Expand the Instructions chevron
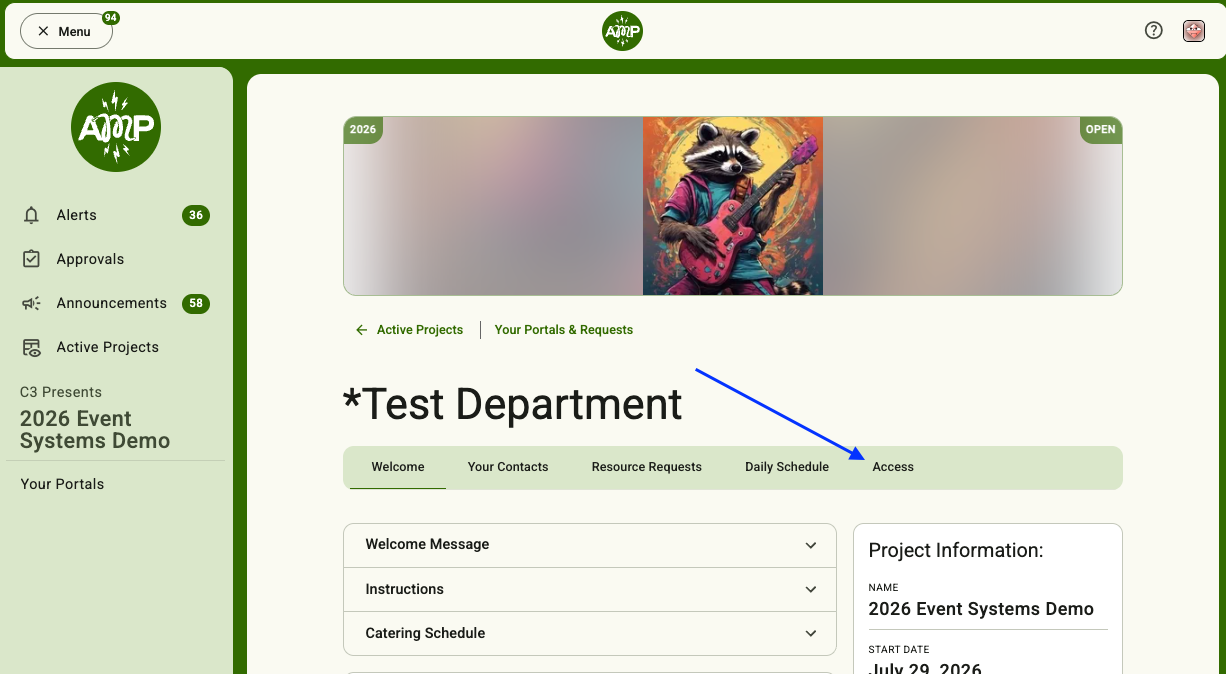 (x=811, y=590)
